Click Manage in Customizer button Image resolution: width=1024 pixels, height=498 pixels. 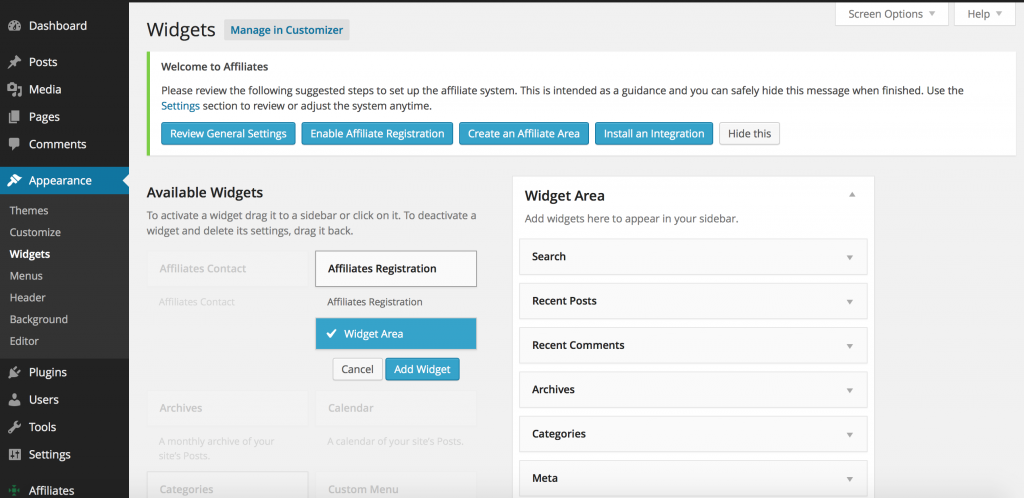coord(287,30)
